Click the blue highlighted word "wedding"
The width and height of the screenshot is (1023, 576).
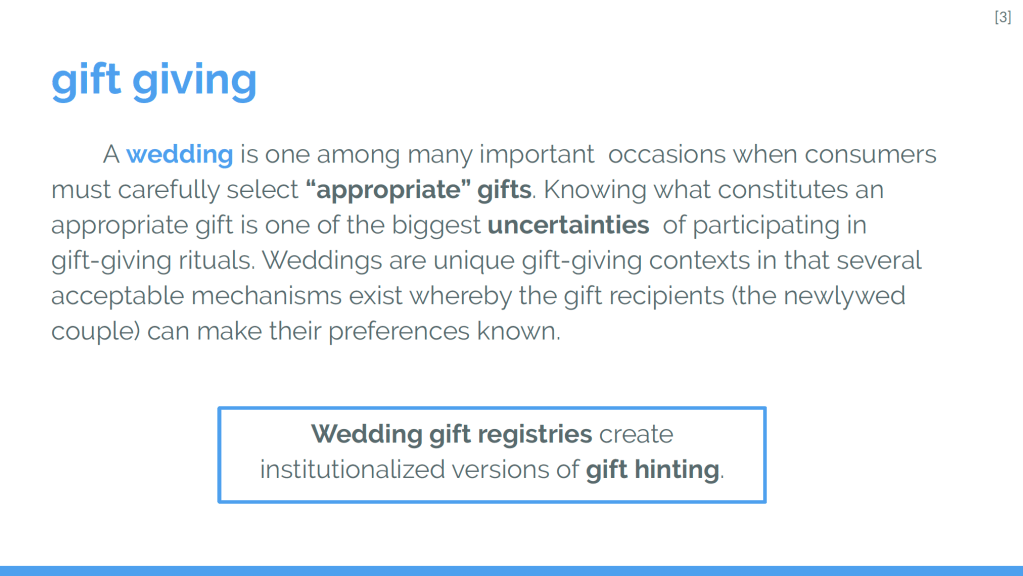tap(179, 155)
